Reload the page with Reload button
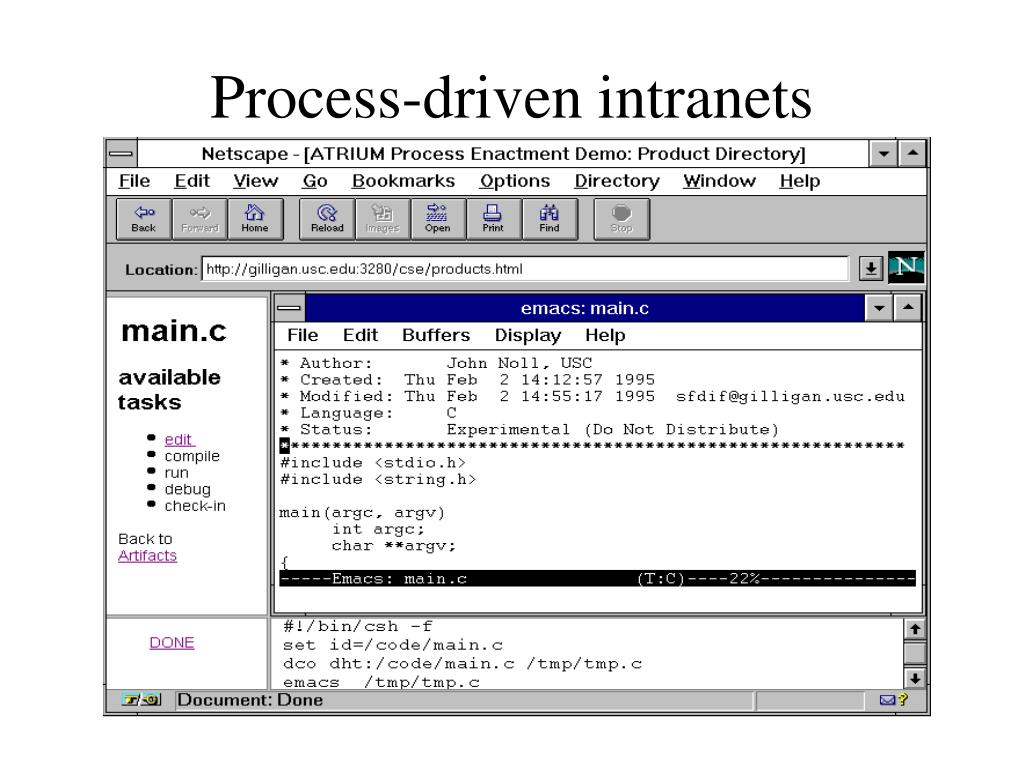 click(327, 219)
